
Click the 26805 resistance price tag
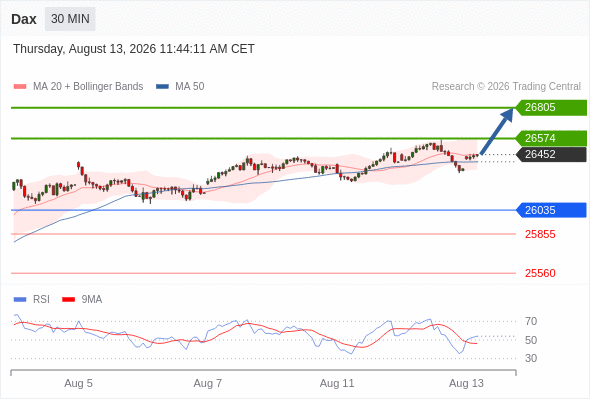[x=551, y=108]
